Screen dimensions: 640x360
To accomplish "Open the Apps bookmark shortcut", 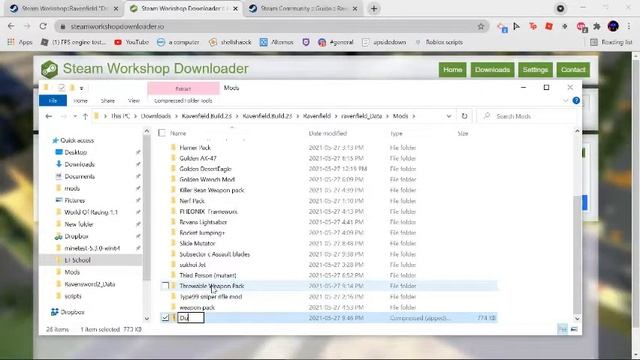I will tap(20, 42).
